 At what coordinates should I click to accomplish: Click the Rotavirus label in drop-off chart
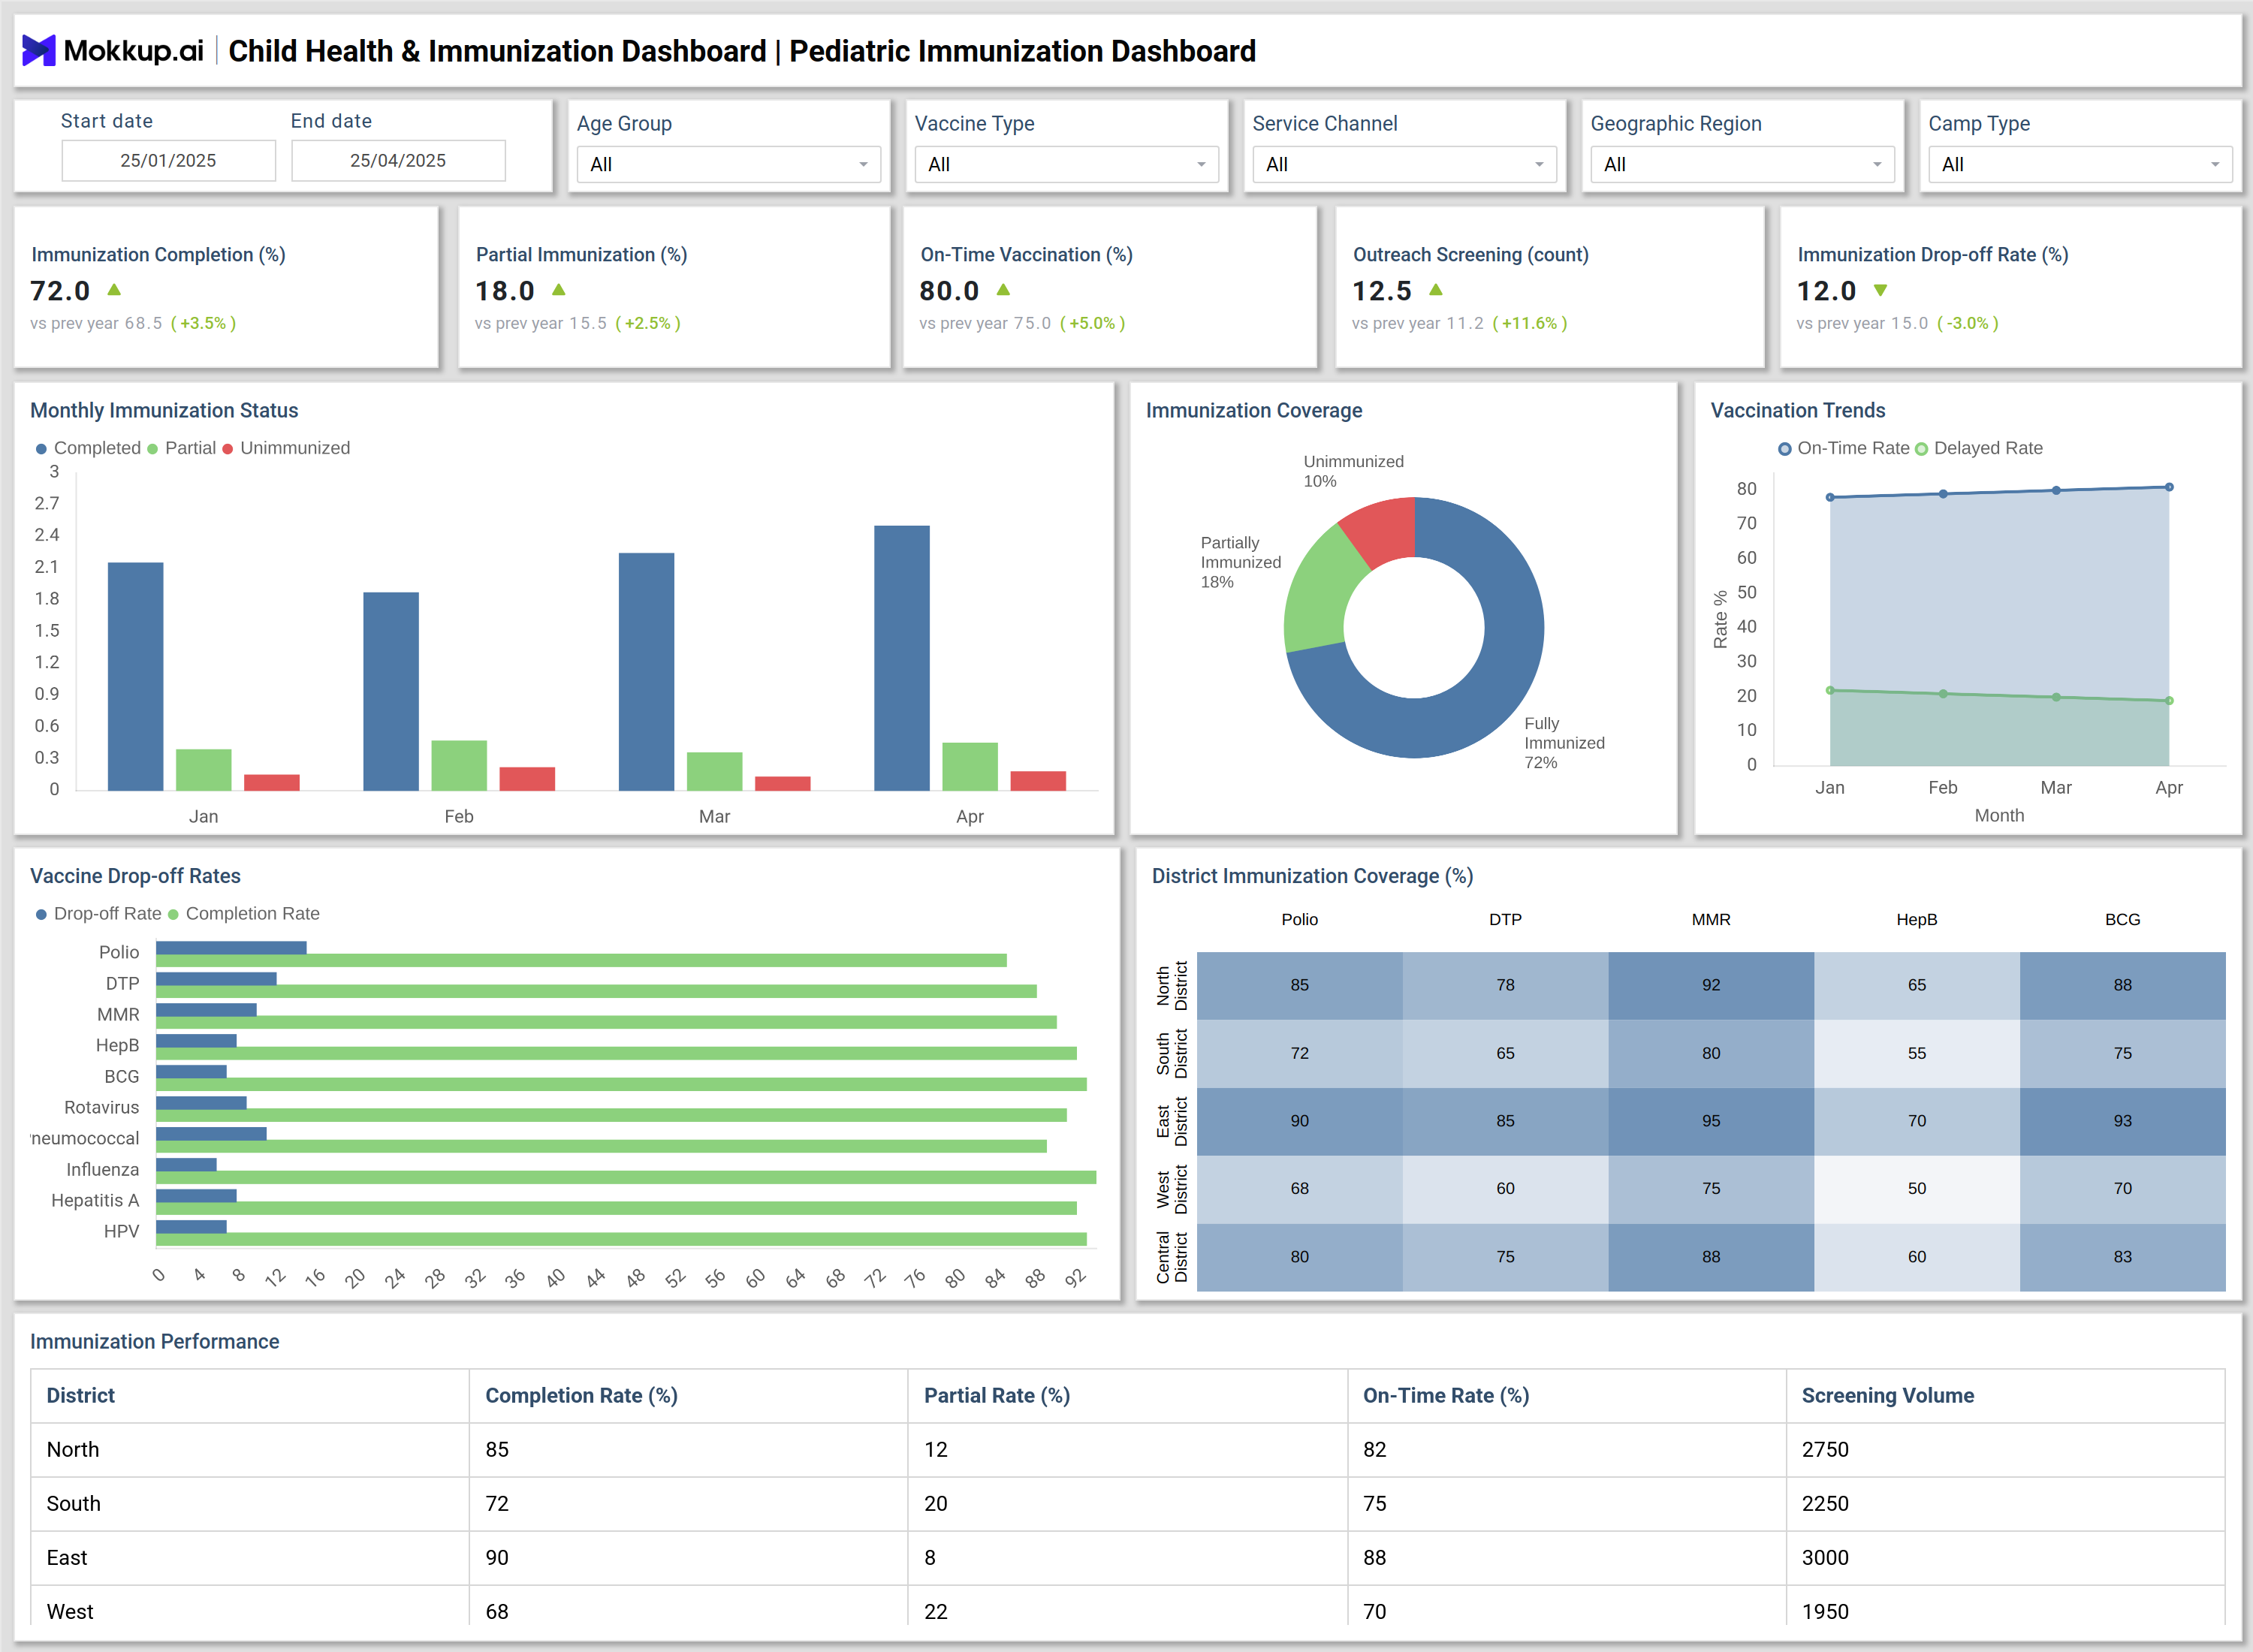click(x=101, y=1108)
